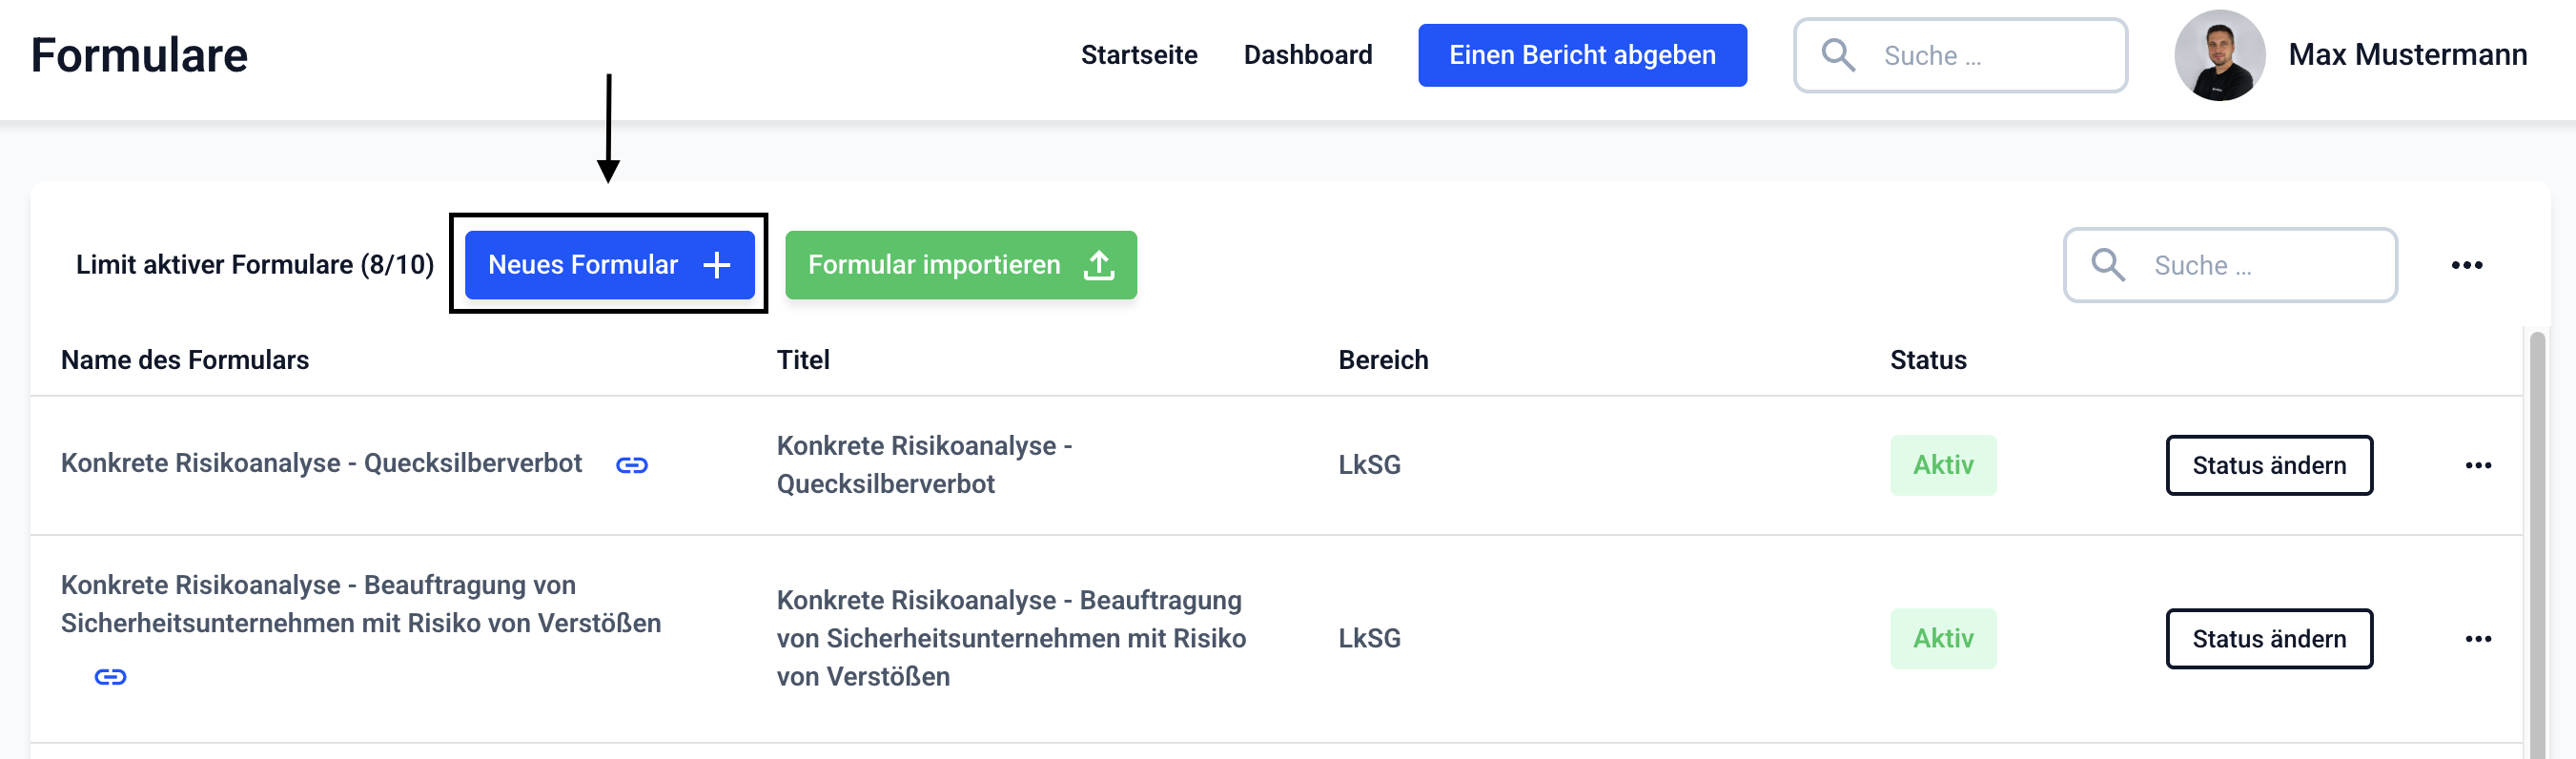Screen dimensions: 2576x759
Task: Open the three-dot menu in the Quecksilberverbot row
Action: click(2477, 465)
